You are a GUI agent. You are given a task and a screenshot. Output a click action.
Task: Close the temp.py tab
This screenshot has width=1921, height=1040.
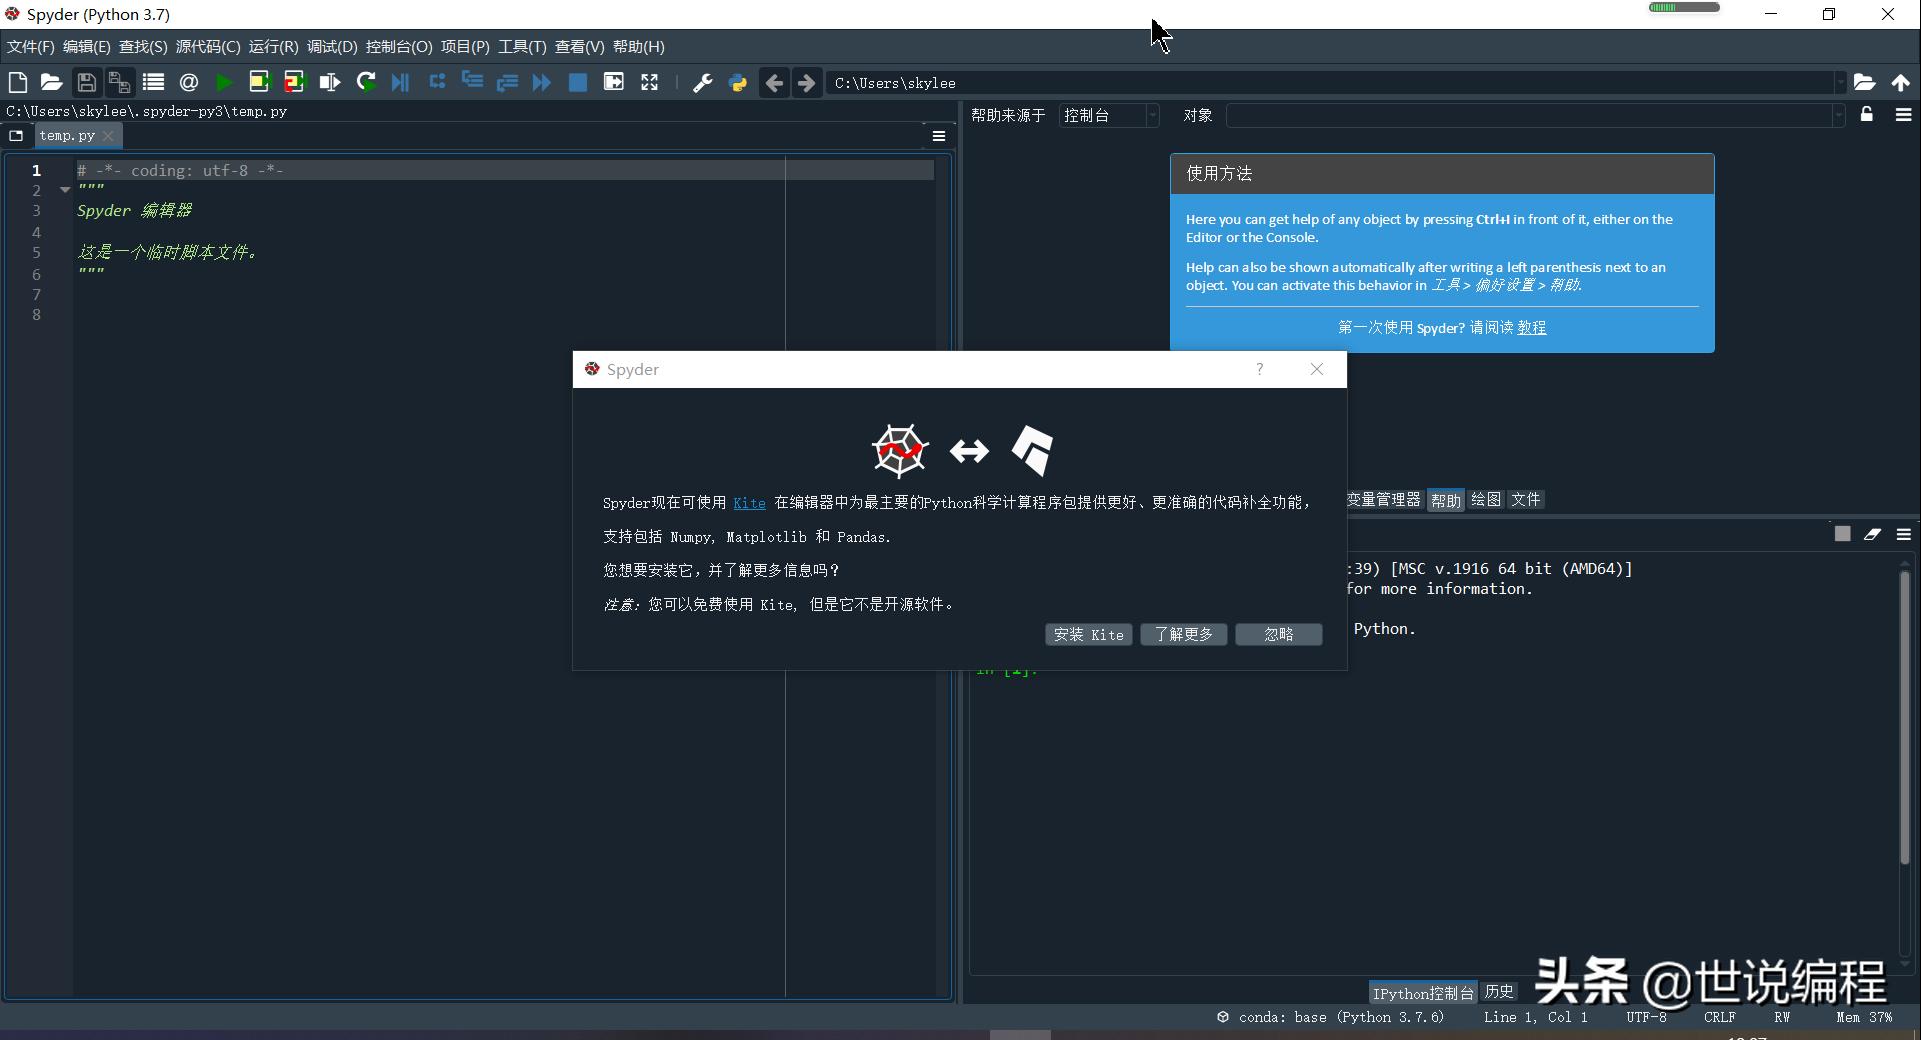[108, 135]
